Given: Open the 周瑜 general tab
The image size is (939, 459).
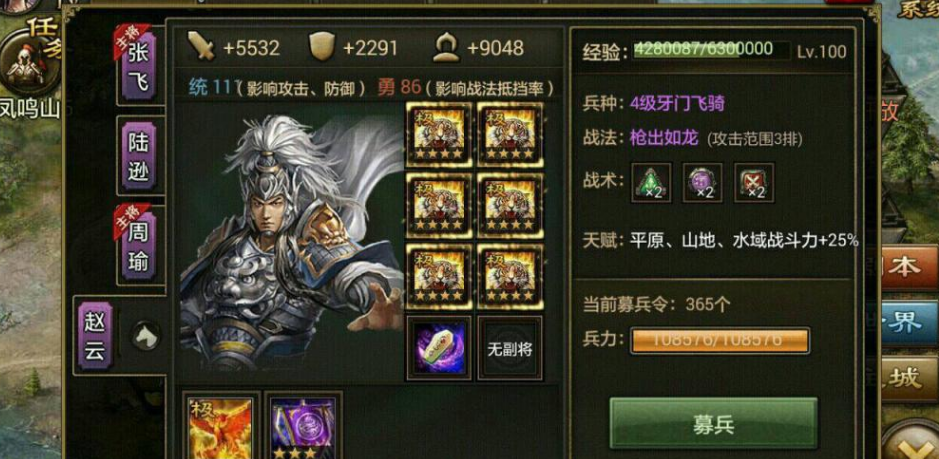Looking at the screenshot, I should click(x=140, y=246).
